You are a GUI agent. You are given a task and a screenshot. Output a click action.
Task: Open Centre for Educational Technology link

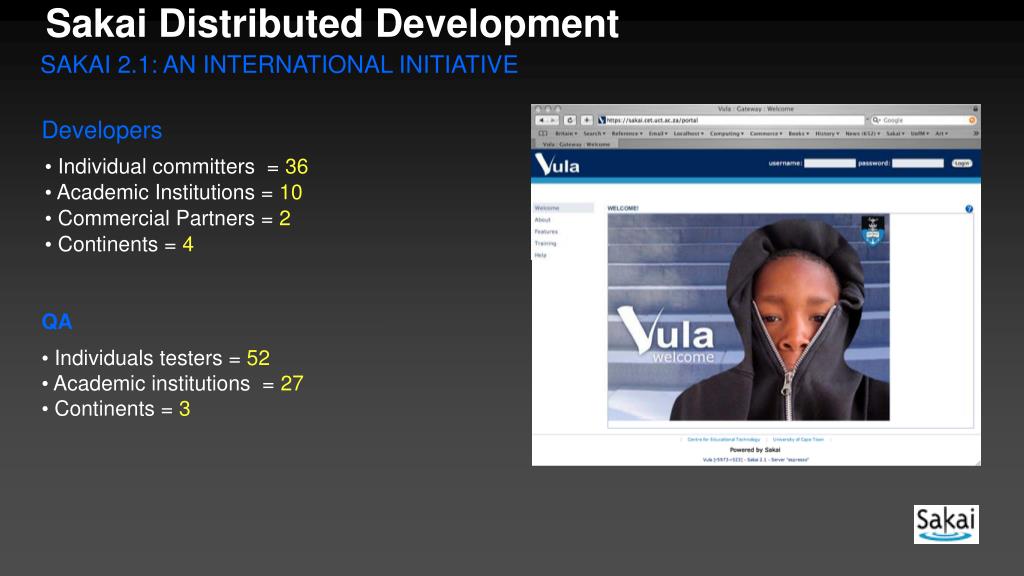[x=724, y=440]
